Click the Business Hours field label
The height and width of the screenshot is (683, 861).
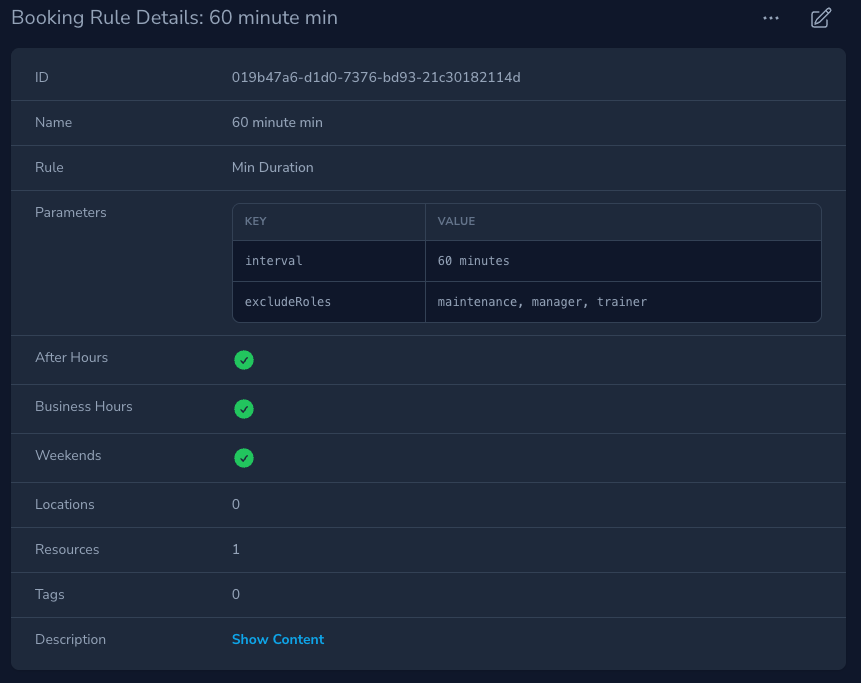[x=83, y=406]
